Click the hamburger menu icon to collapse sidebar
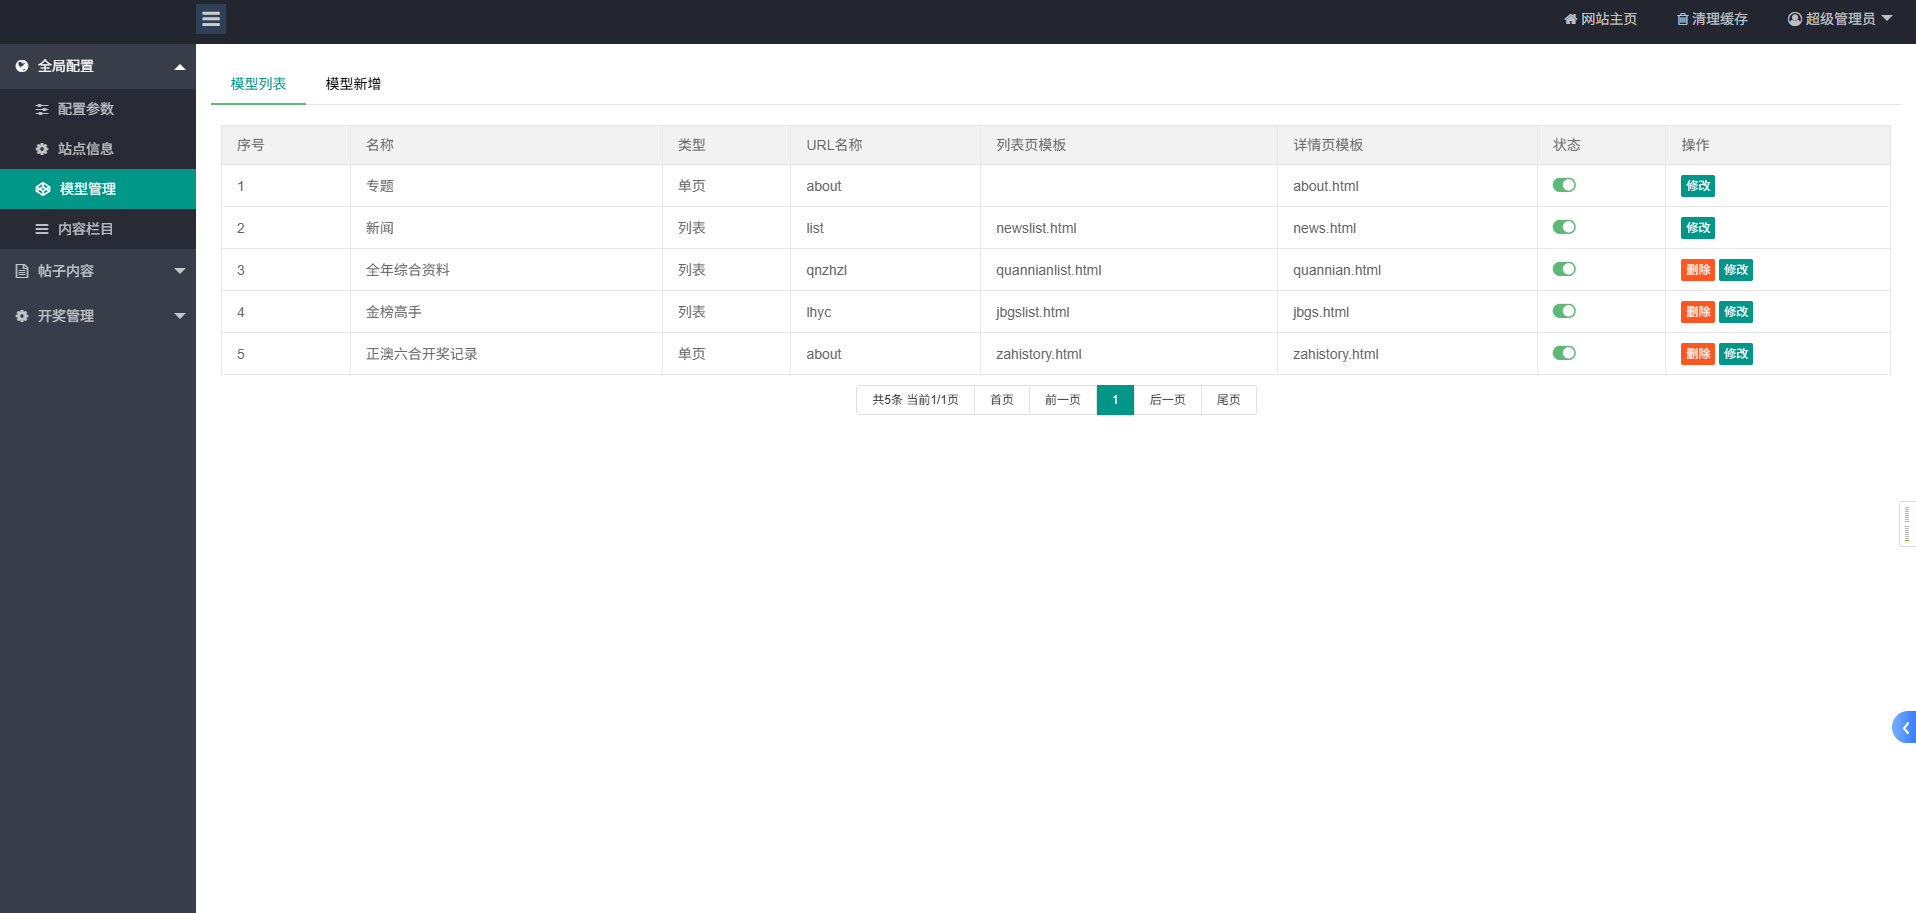1916x913 pixels. [x=211, y=19]
